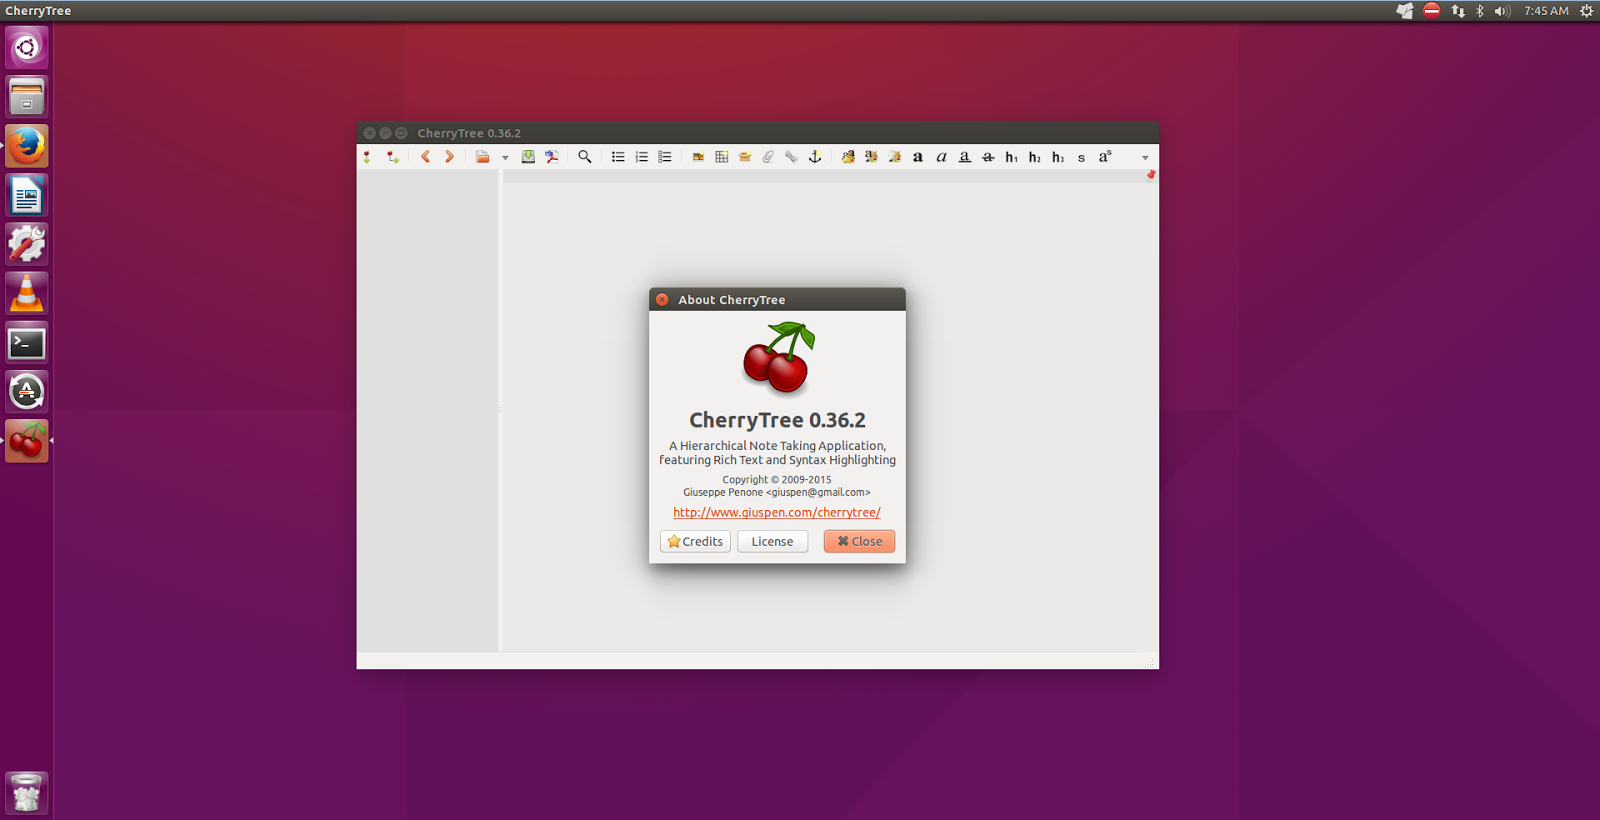Image resolution: width=1600 pixels, height=820 pixels.
Task: Open the Credits dialog
Action: pyautogui.click(x=695, y=541)
